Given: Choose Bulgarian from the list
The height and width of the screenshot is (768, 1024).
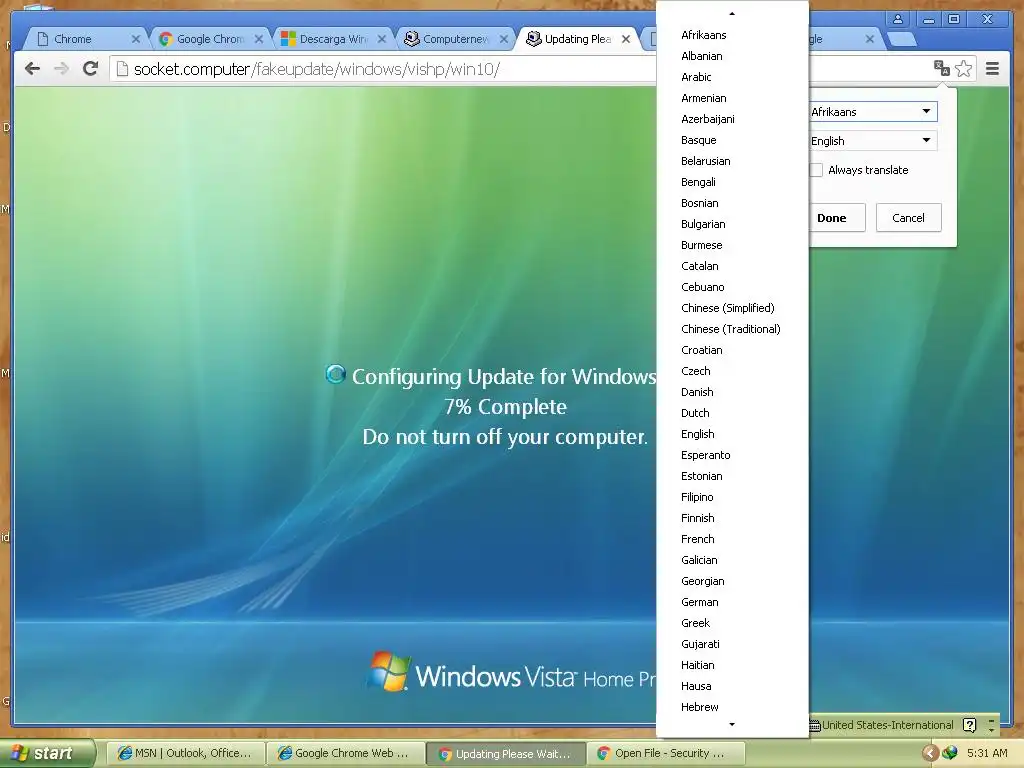Looking at the screenshot, I should (732, 224).
